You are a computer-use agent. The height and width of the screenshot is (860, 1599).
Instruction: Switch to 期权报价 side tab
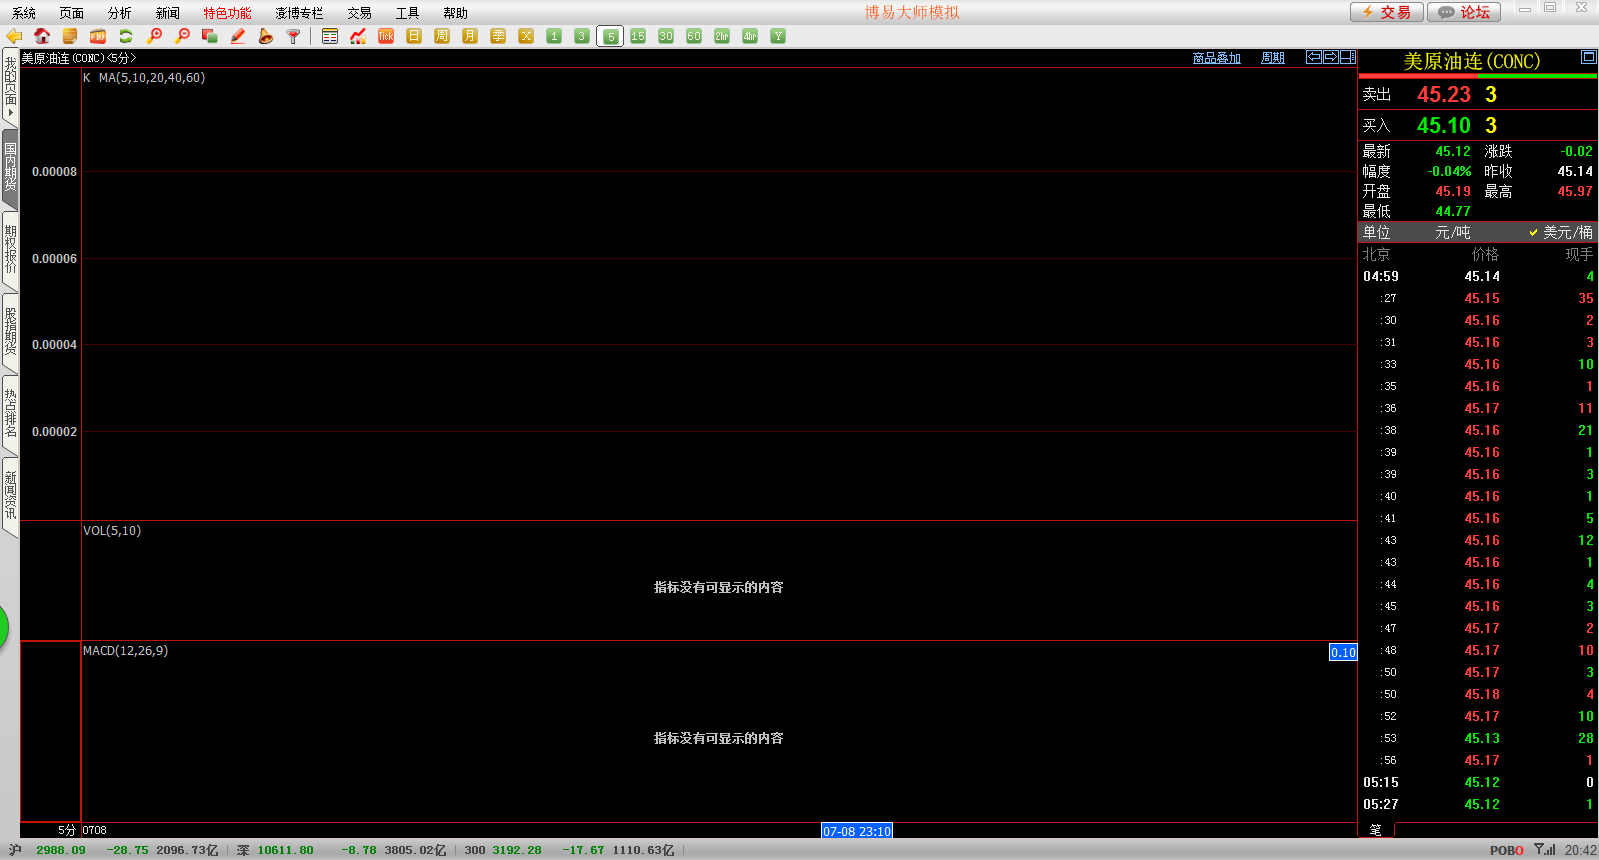tap(10, 249)
